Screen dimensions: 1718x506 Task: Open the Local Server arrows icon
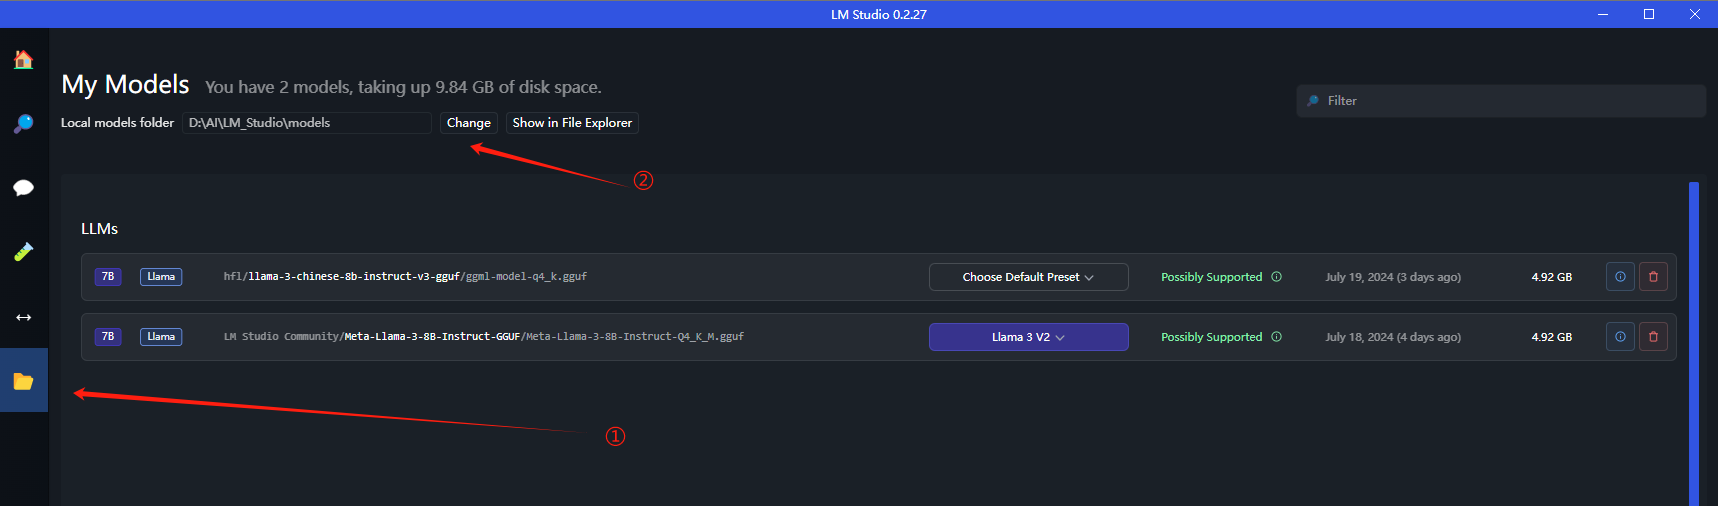23,317
